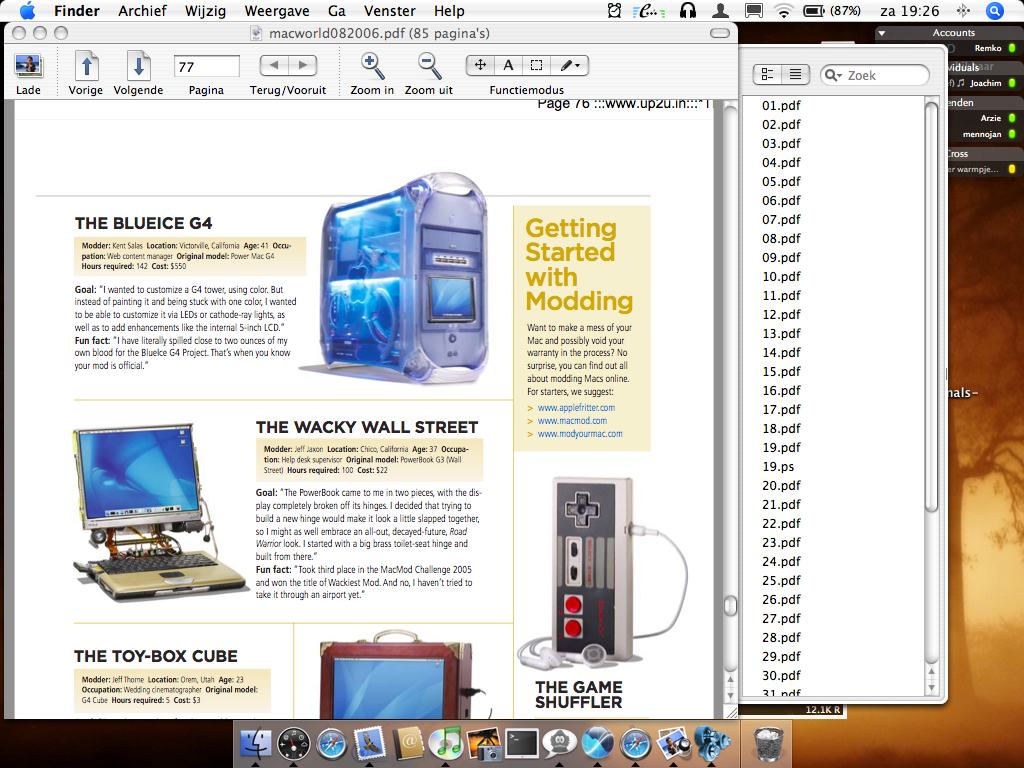Select contact Arzie in contact list
1024x768 pixels.
991,119
